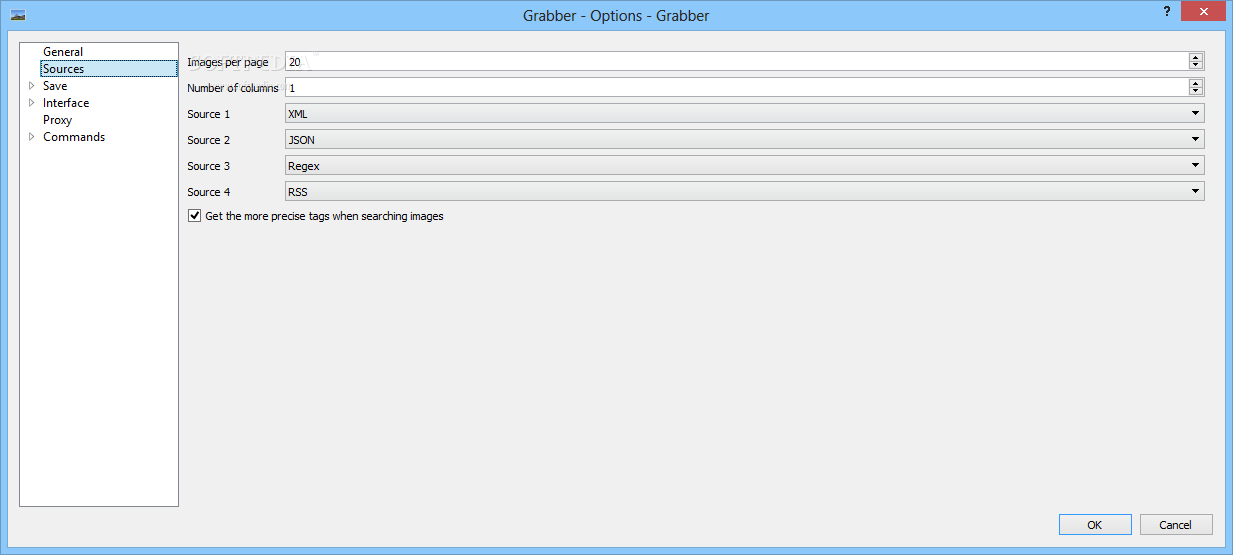This screenshot has height=555, width=1233.
Task: Expand the Save tree node arrow
Action: 32,86
